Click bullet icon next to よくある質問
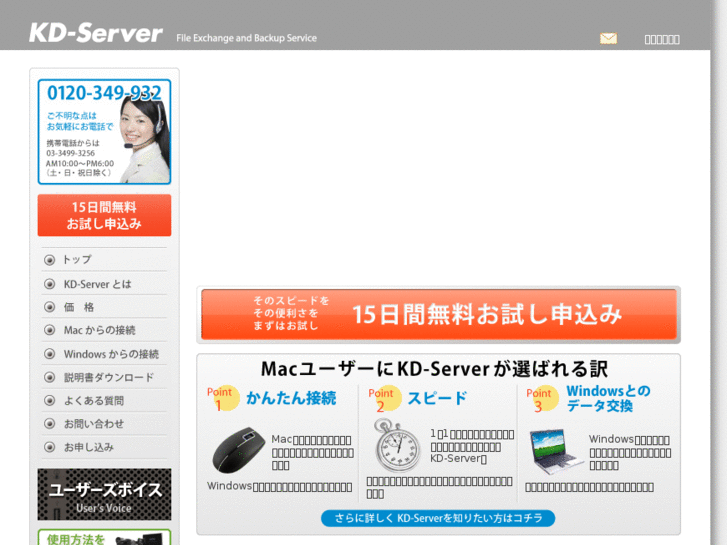The width and height of the screenshot is (727, 545). (49, 400)
